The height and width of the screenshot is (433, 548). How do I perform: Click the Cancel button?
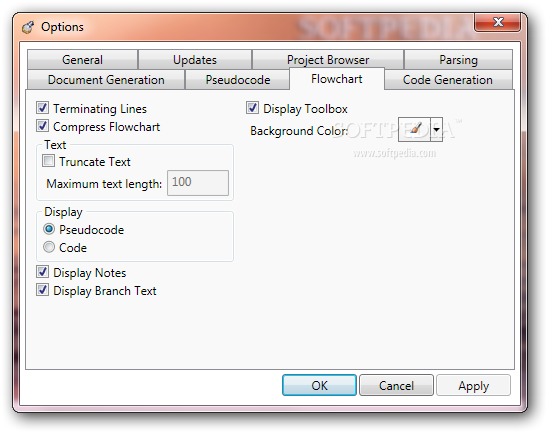coord(396,385)
